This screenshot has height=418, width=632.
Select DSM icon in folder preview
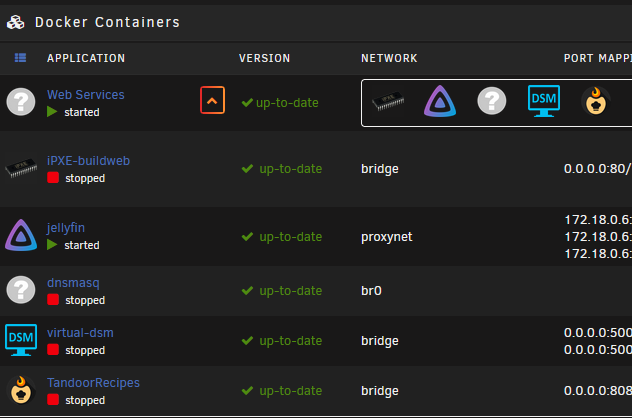tap(544, 101)
